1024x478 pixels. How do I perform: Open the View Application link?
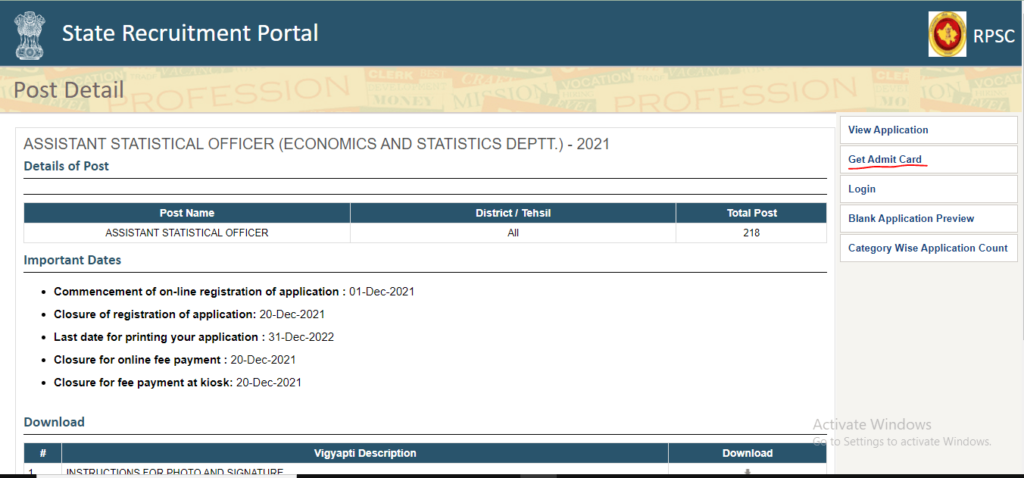(x=887, y=130)
